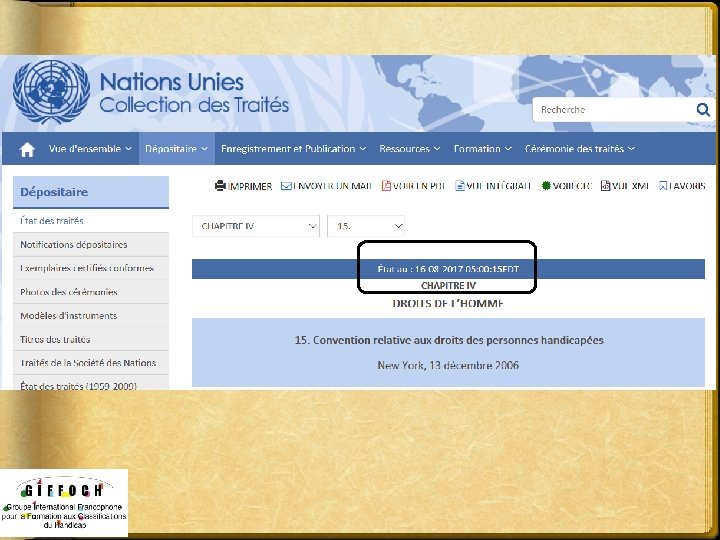720x540 pixels.
Task: Open Exemplaires certifiés conformes link
Action: coord(91,268)
